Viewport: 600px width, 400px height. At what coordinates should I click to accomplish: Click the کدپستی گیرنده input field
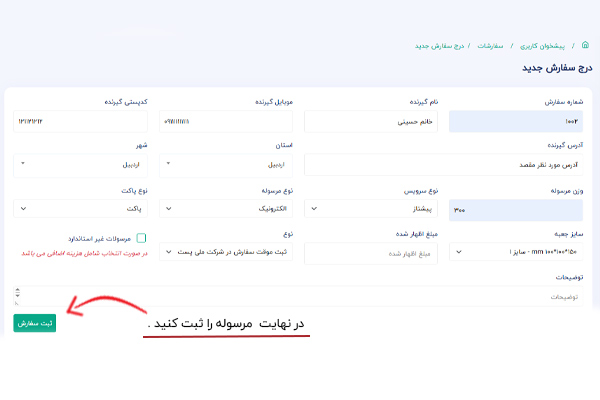(x=80, y=121)
